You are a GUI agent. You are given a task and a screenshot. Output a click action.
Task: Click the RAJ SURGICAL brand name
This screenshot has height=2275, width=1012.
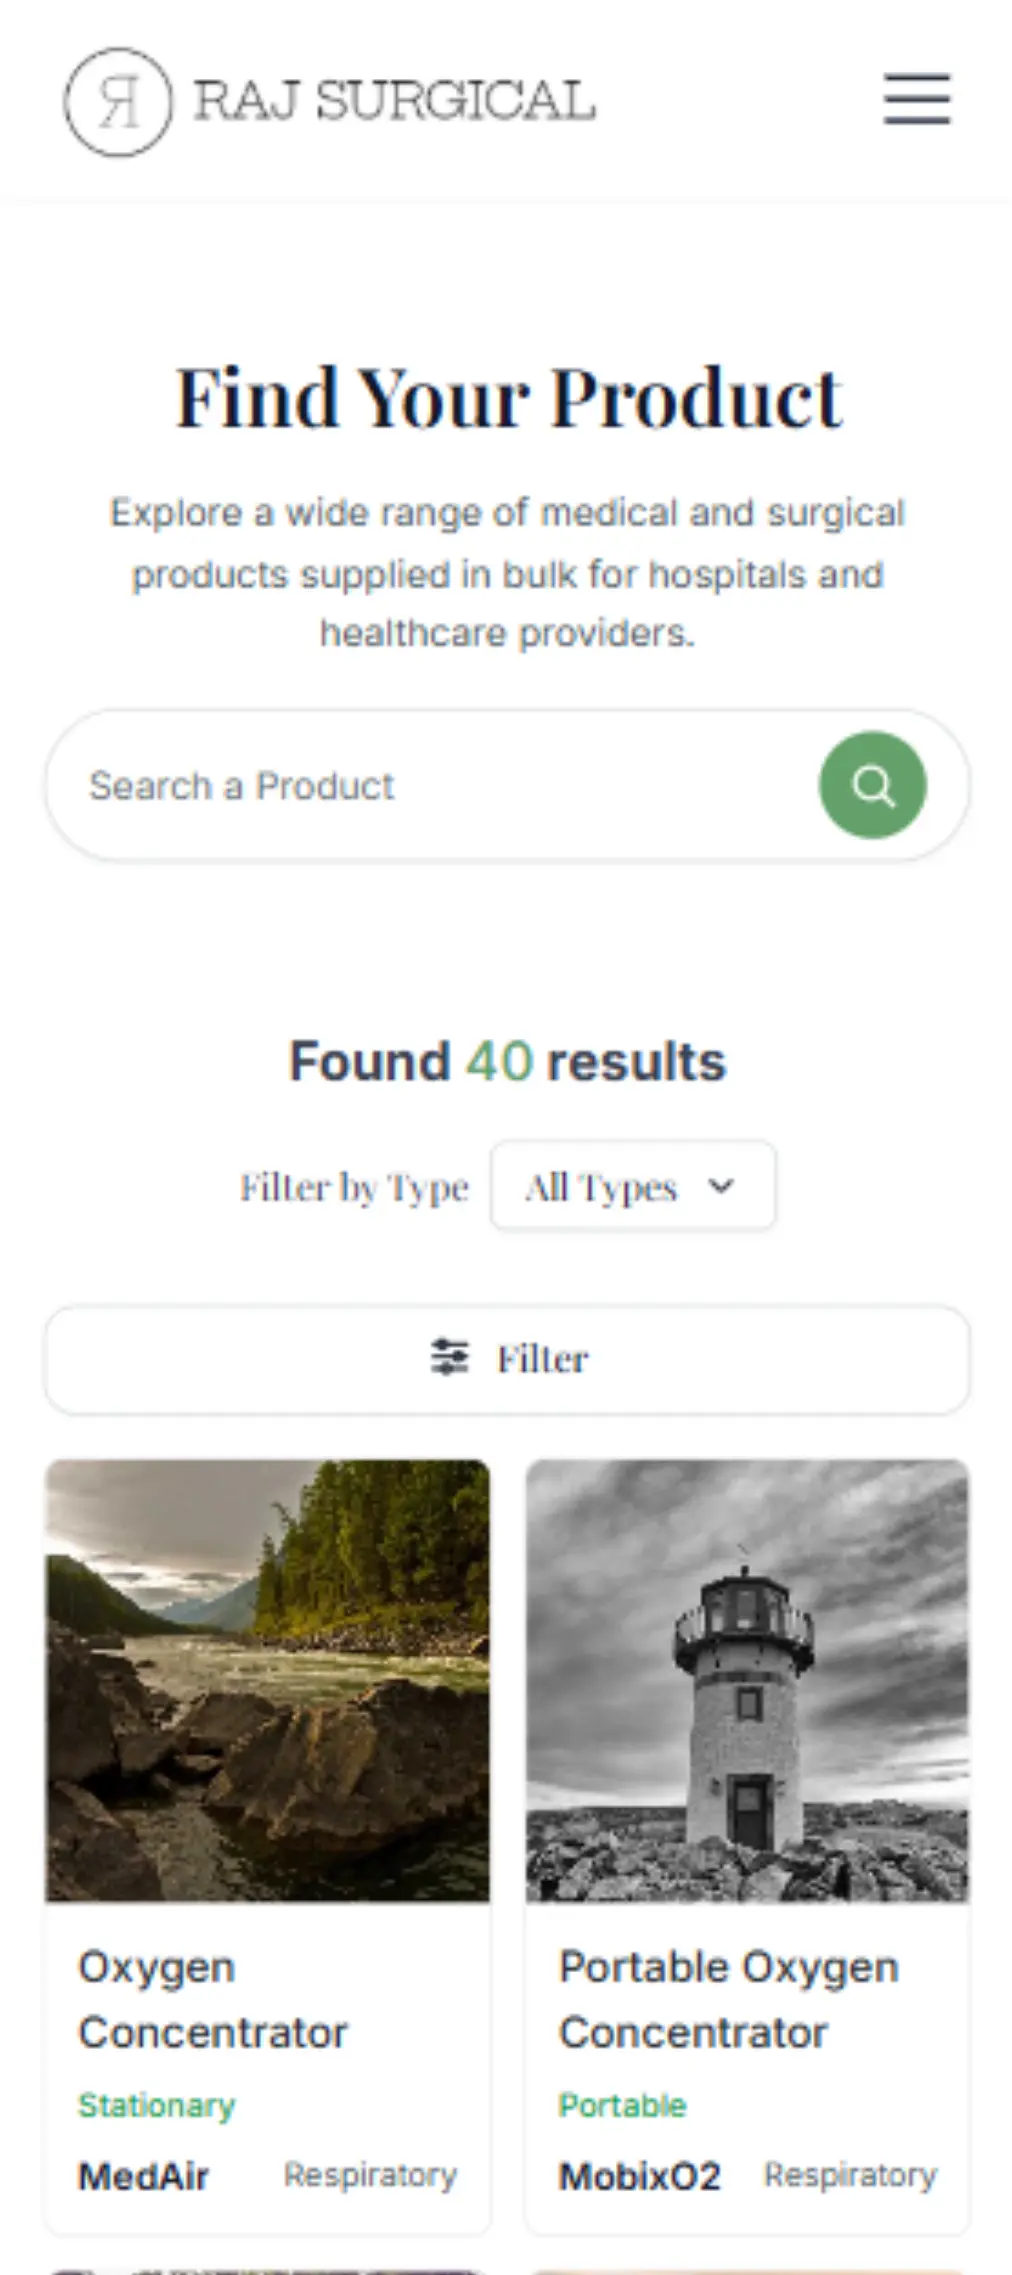tap(394, 102)
